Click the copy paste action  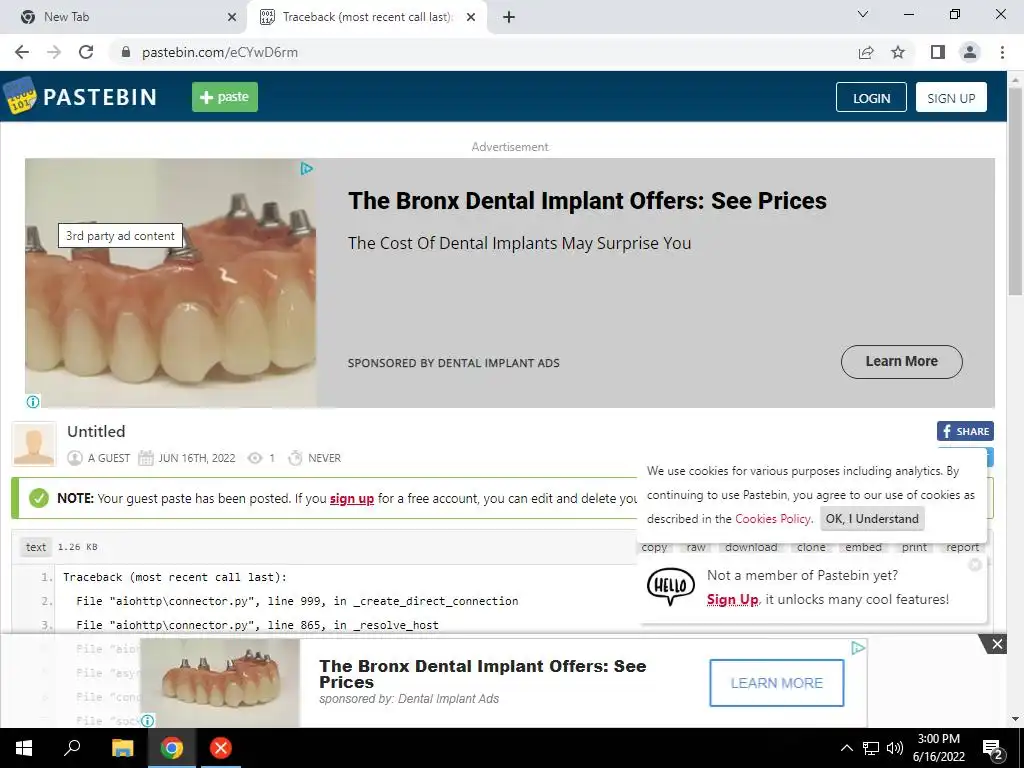click(x=654, y=547)
